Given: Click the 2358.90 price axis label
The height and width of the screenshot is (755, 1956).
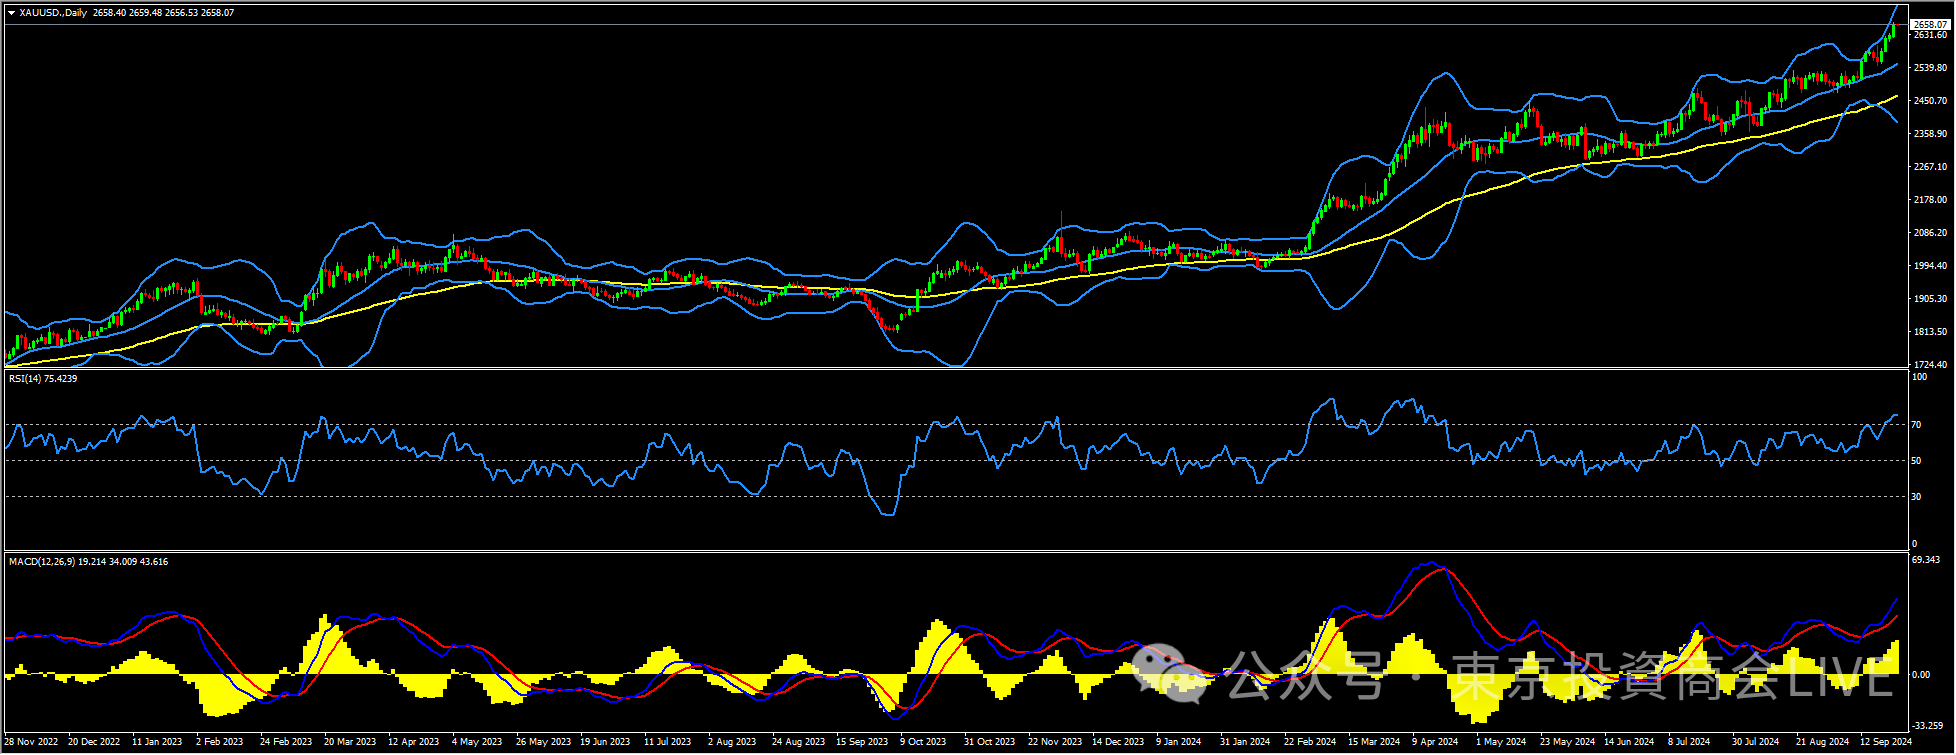Looking at the screenshot, I should [x=1929, y=134].
